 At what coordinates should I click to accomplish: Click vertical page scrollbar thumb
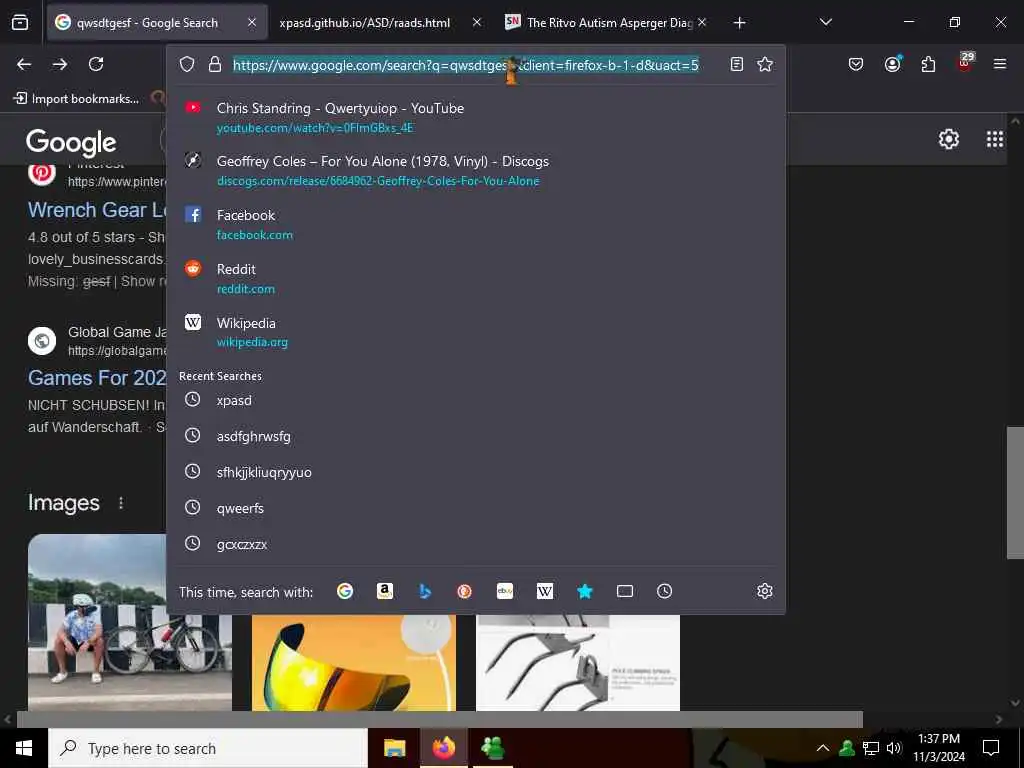point(1015,493)
